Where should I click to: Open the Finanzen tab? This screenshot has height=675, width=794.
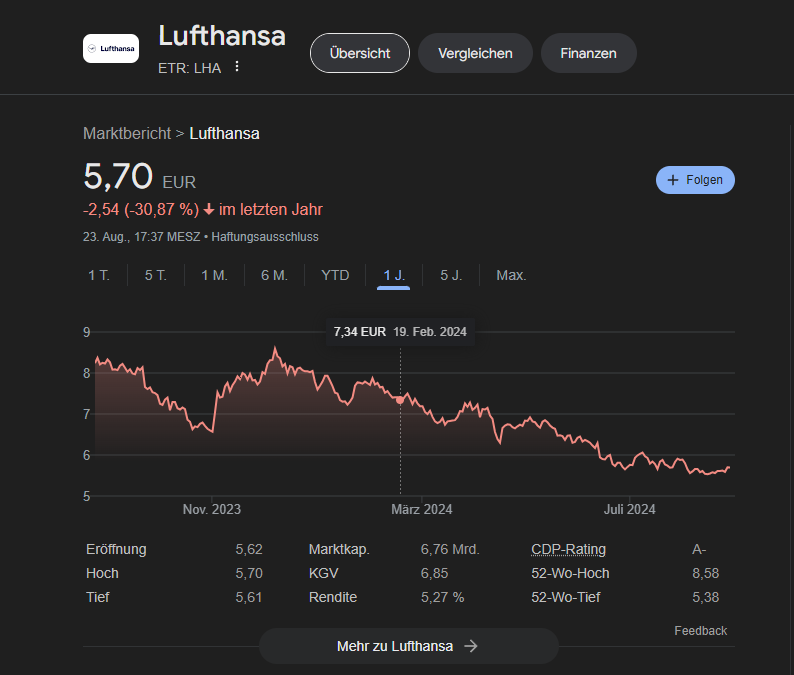(x=588, y=53)
